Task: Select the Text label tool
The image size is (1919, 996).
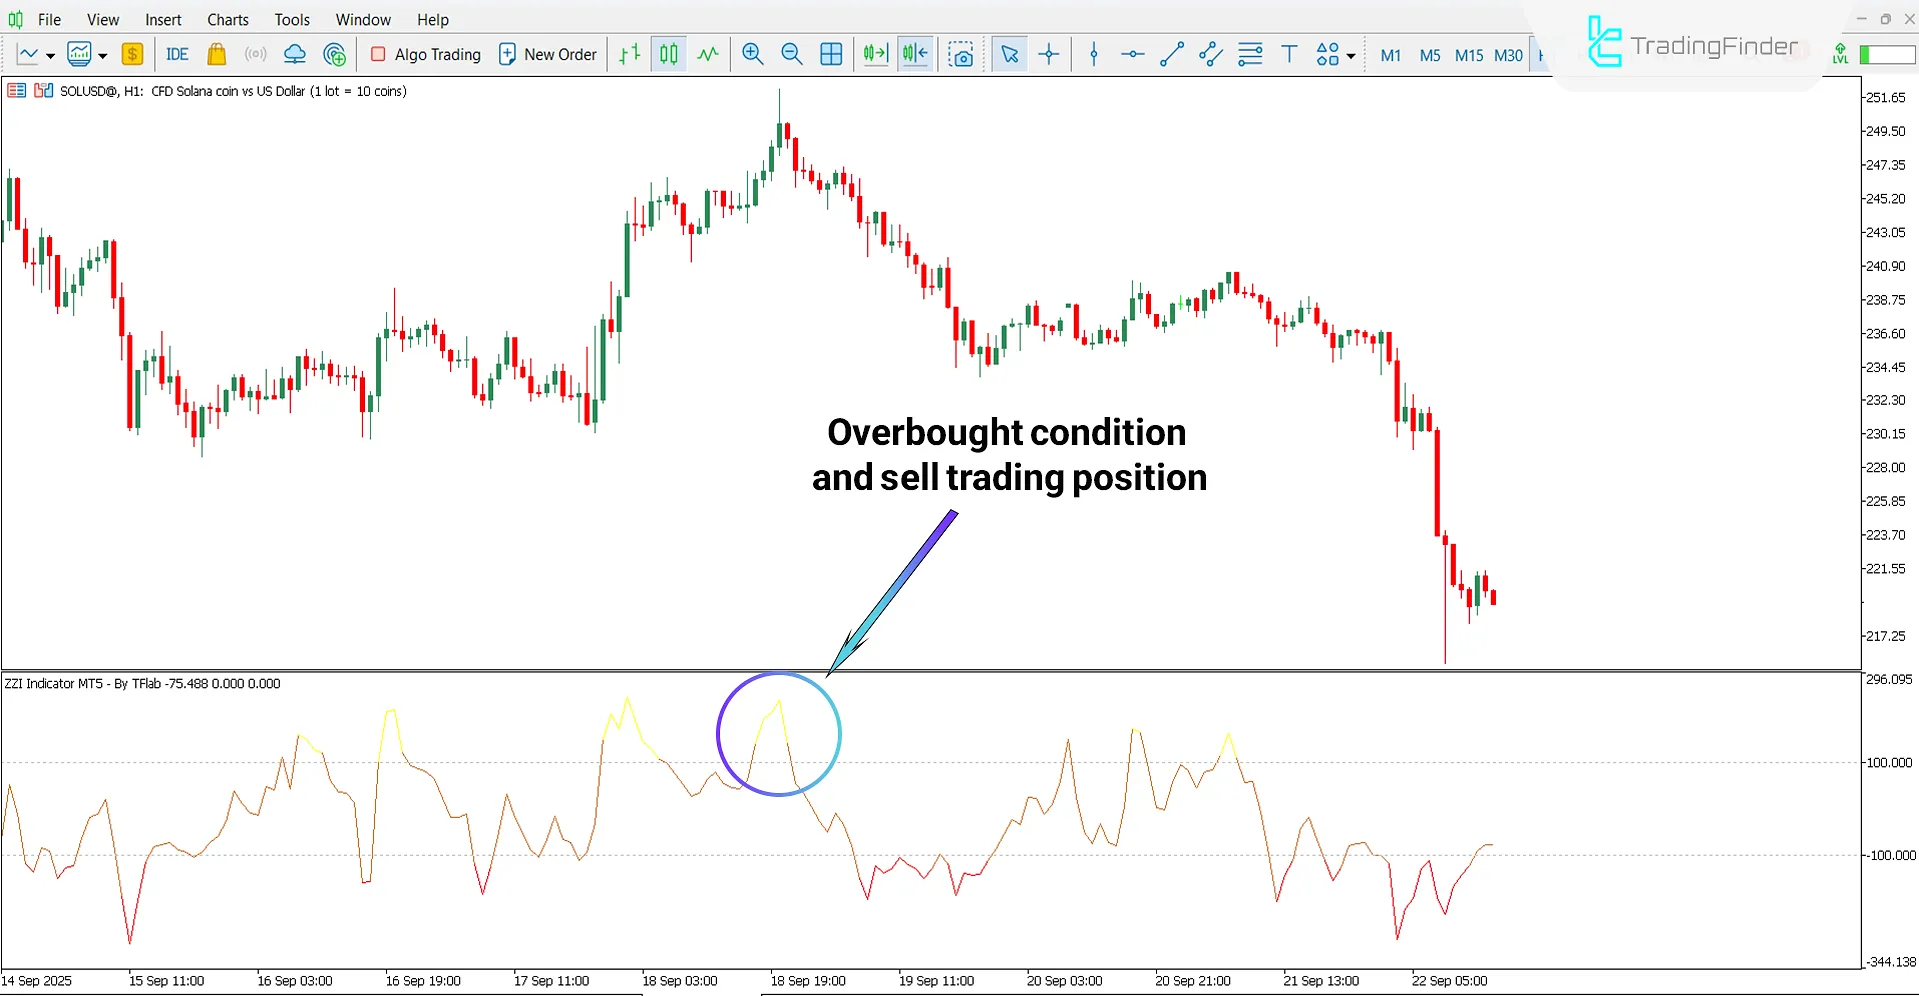Action: [x=1289, y=54]
